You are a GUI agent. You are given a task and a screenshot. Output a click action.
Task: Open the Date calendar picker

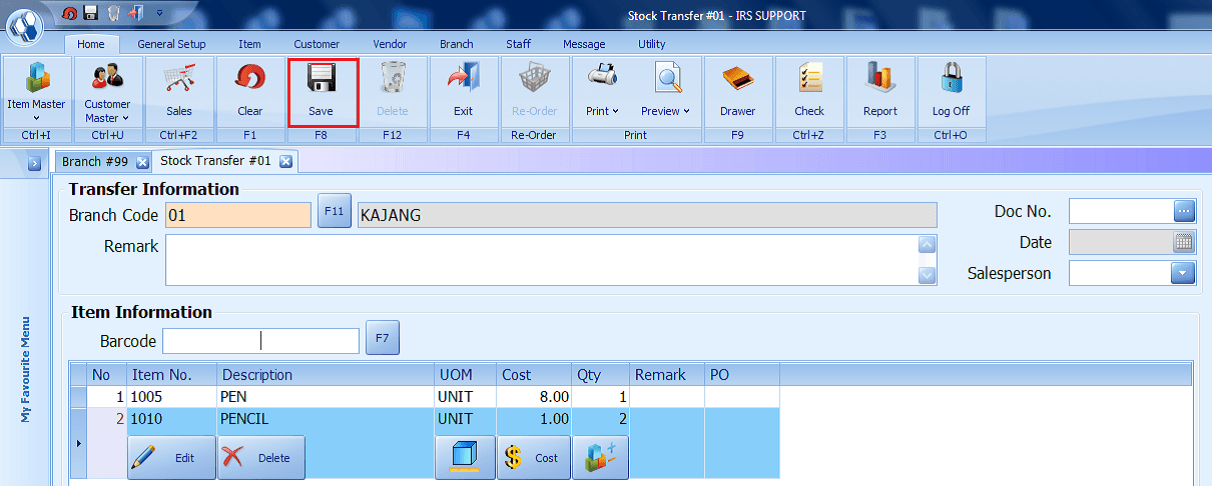(1184, 241)
